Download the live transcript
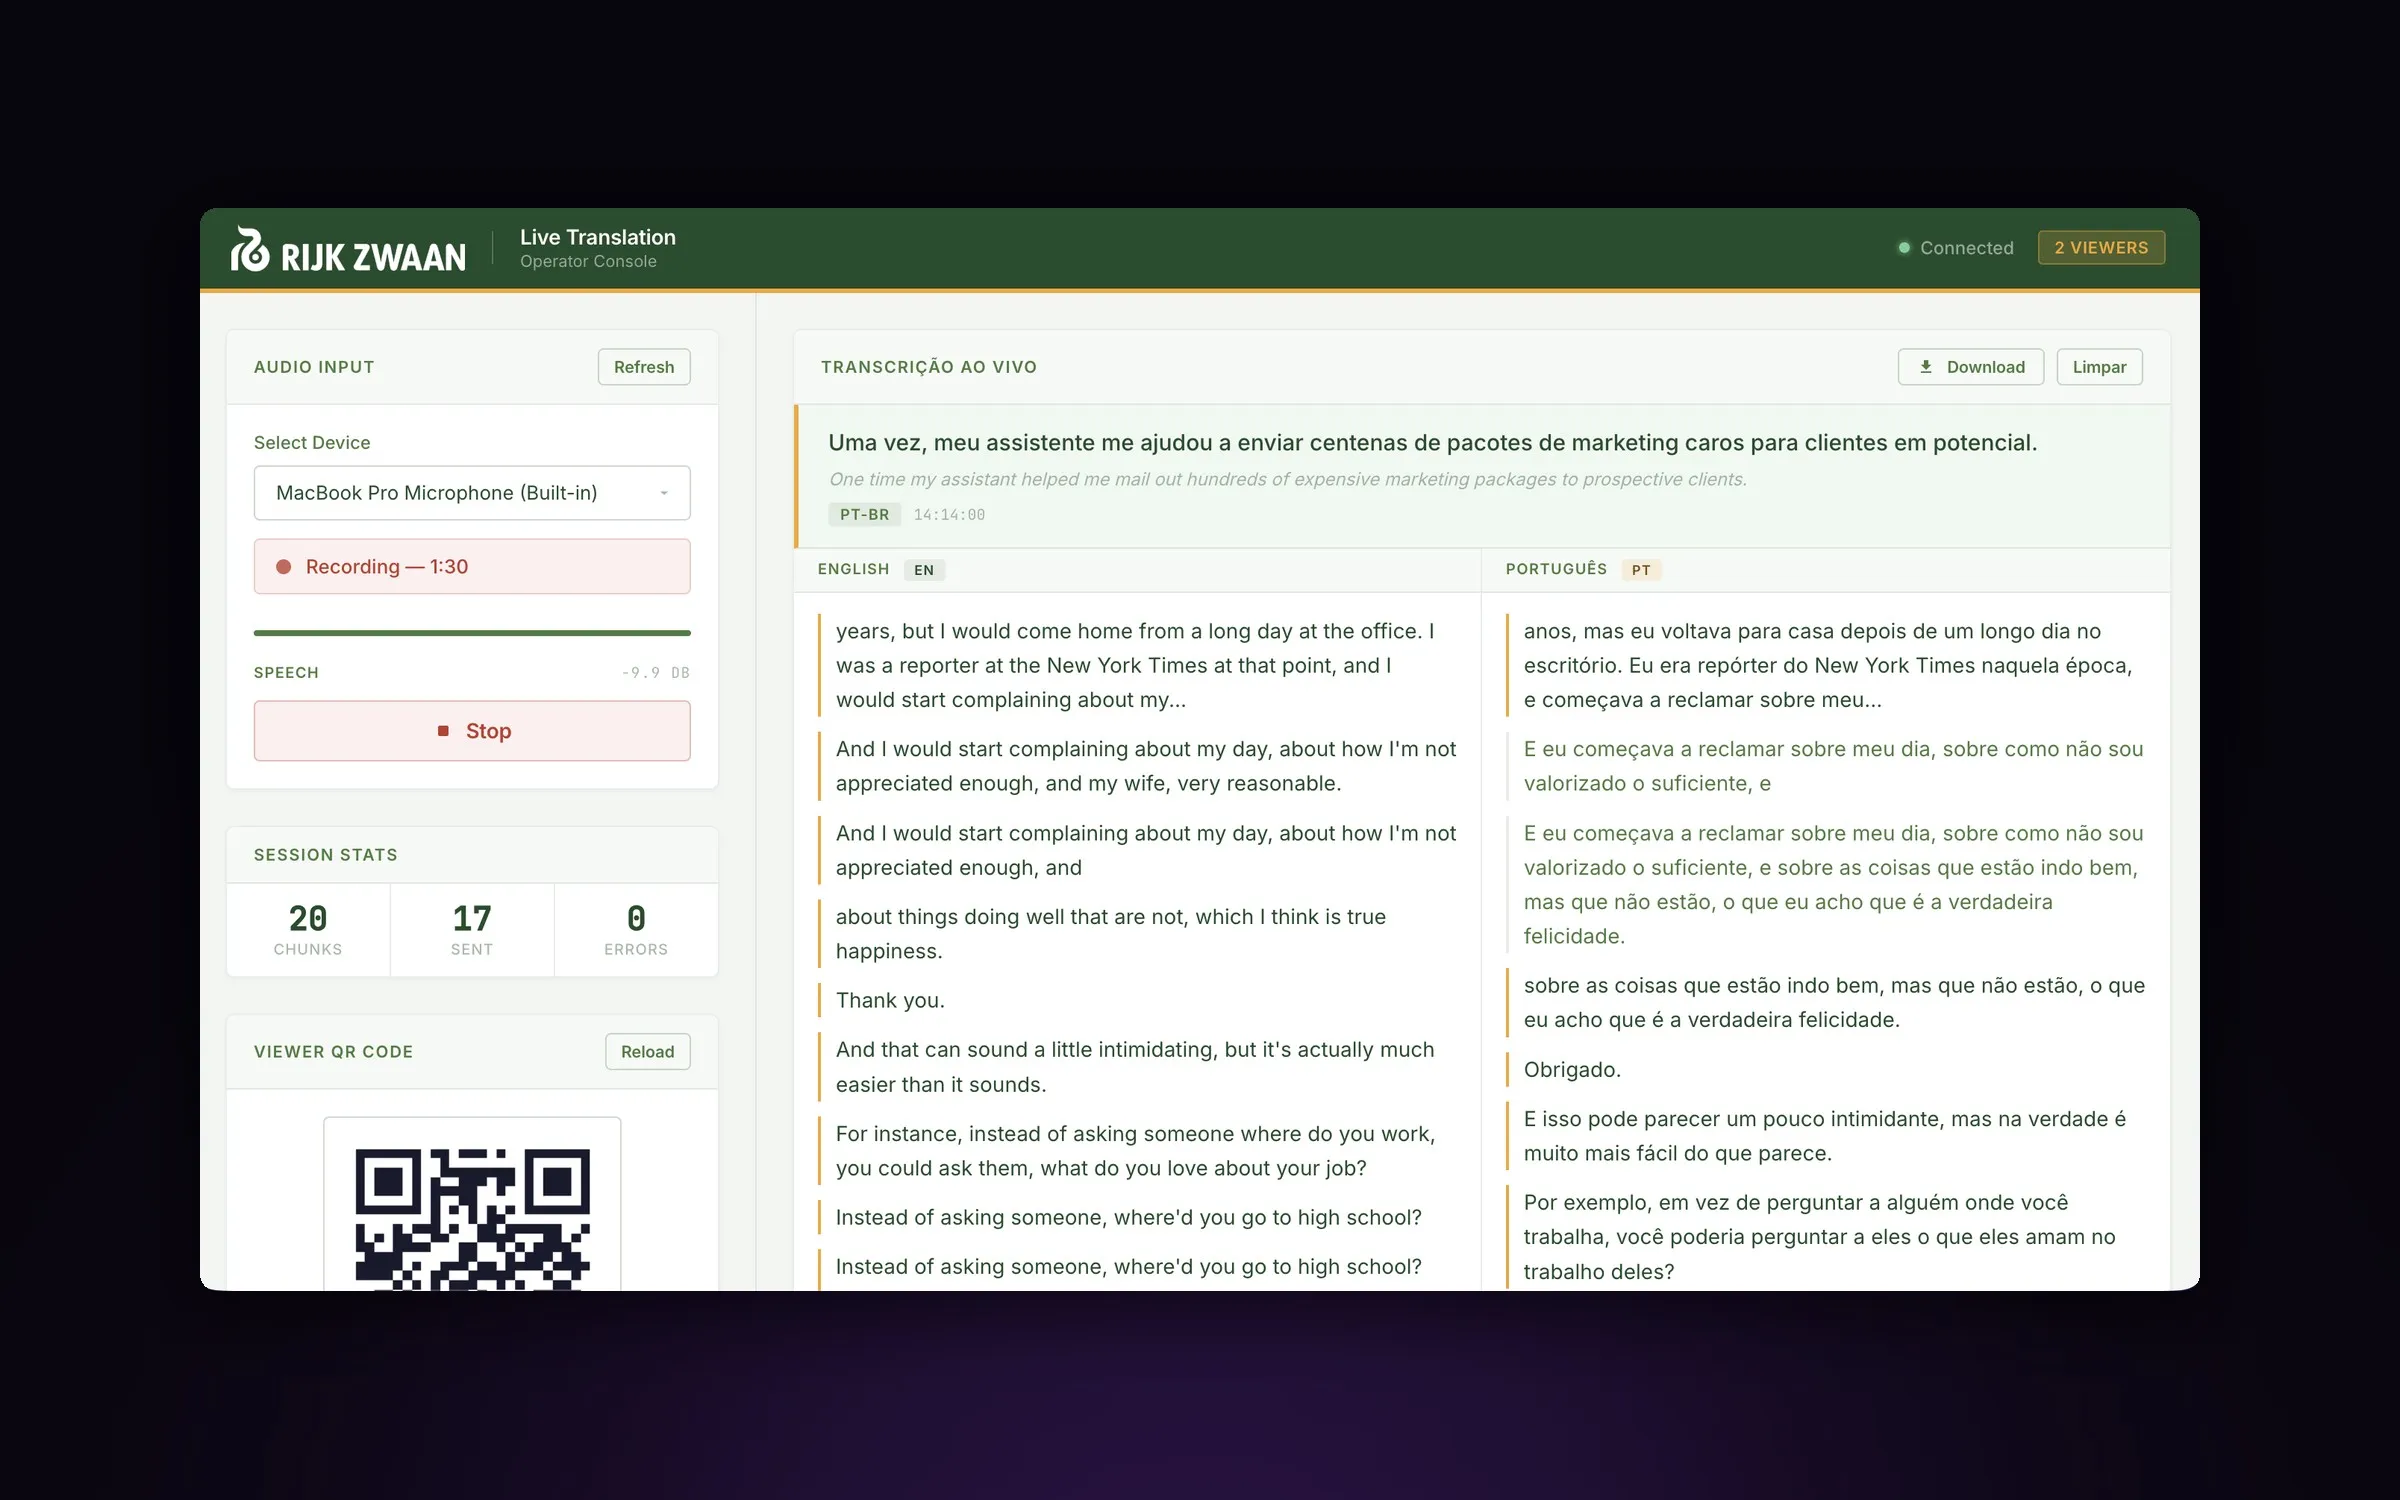The width and height of the screenshot is (2400, 1500). (x=1970, y=367)
